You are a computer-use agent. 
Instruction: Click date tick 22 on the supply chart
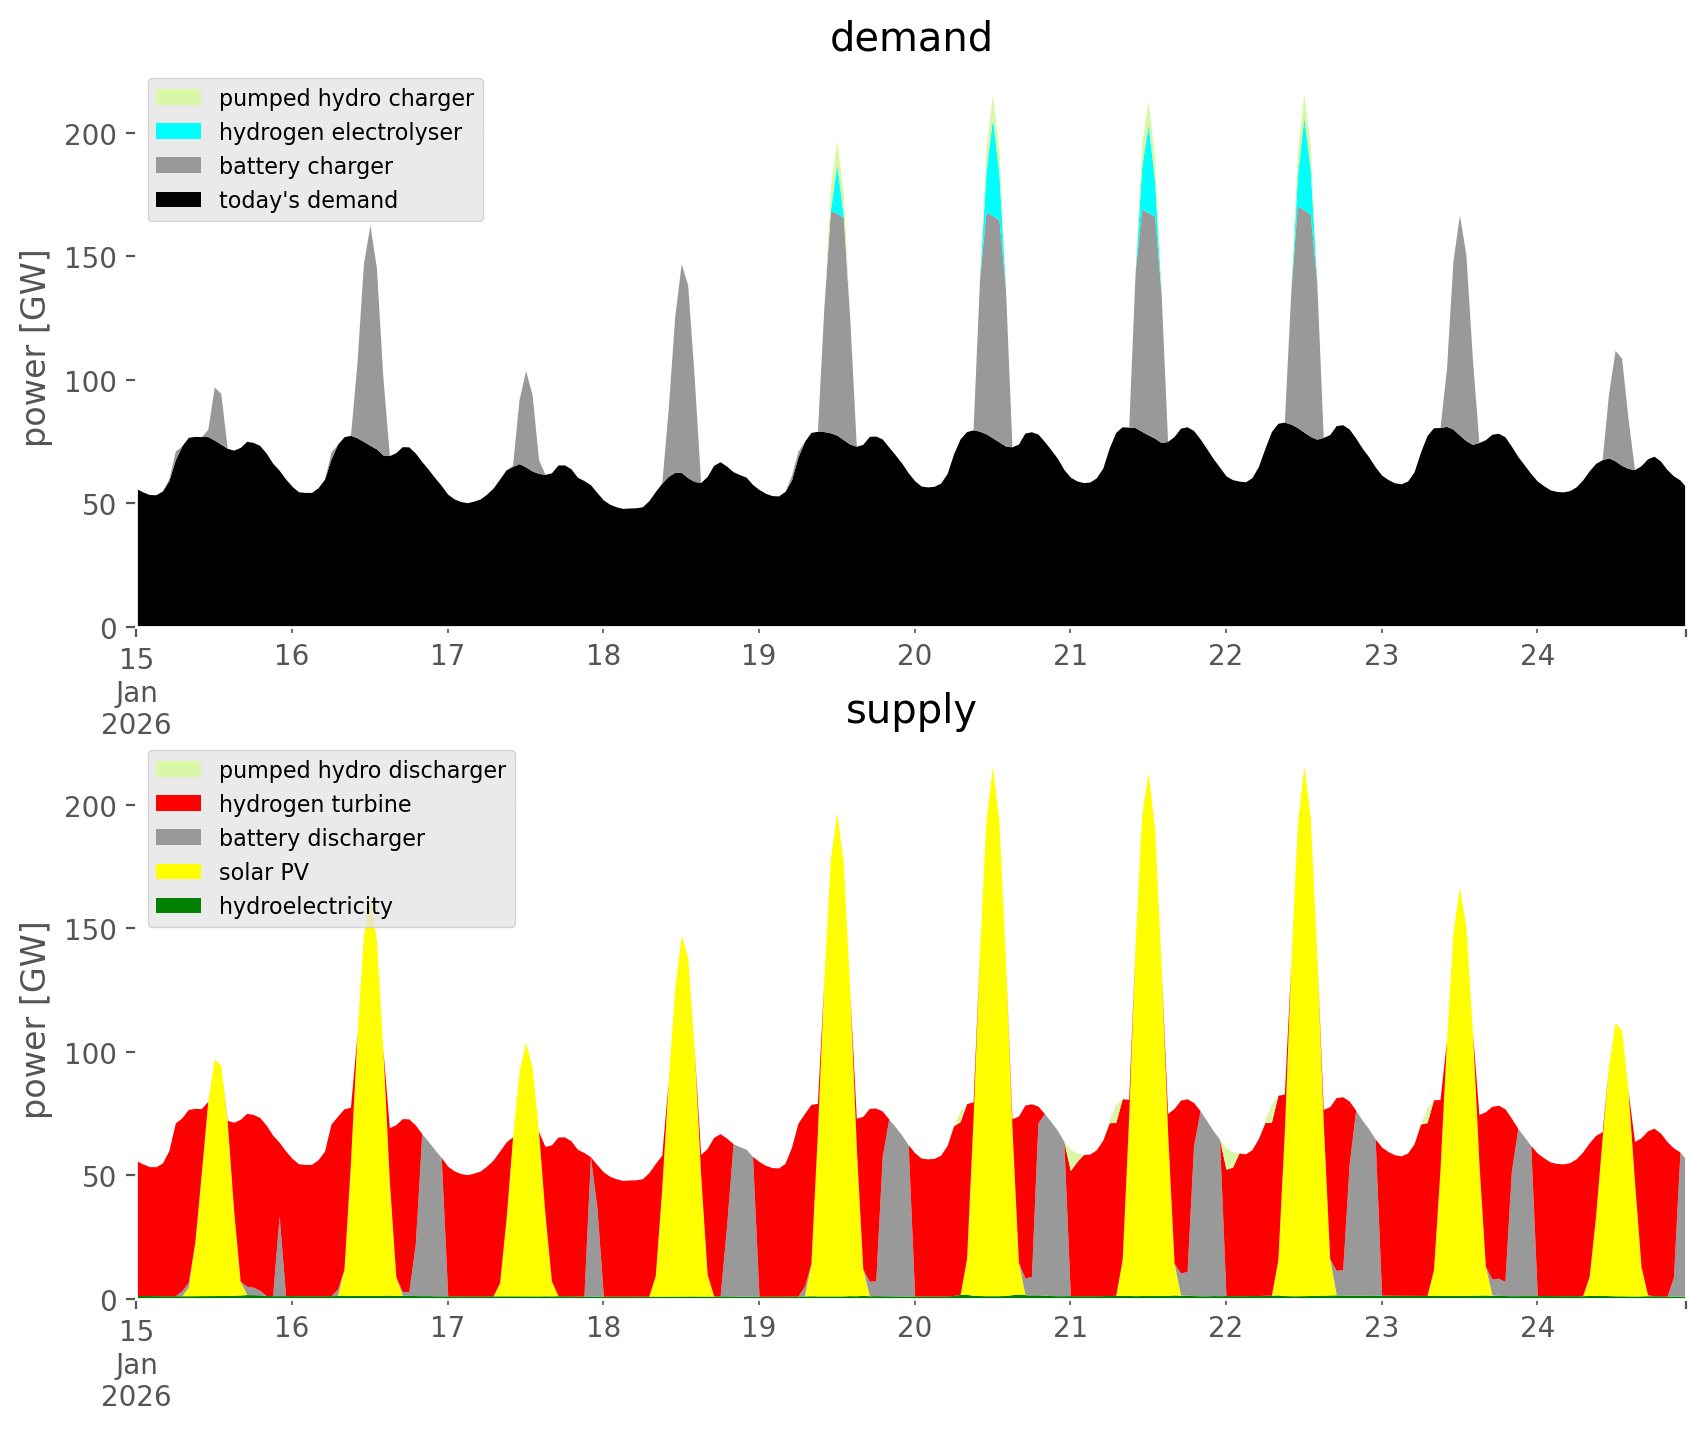click(1225, 1328)
